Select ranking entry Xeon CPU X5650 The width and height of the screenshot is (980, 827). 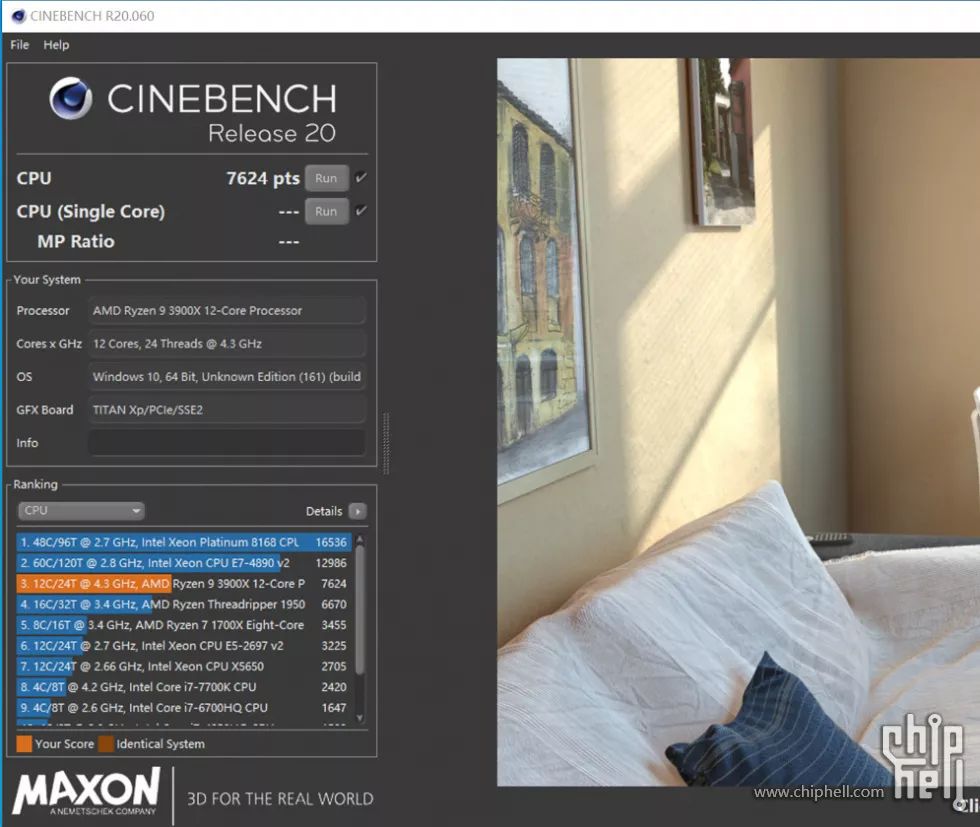pos(184,666)
